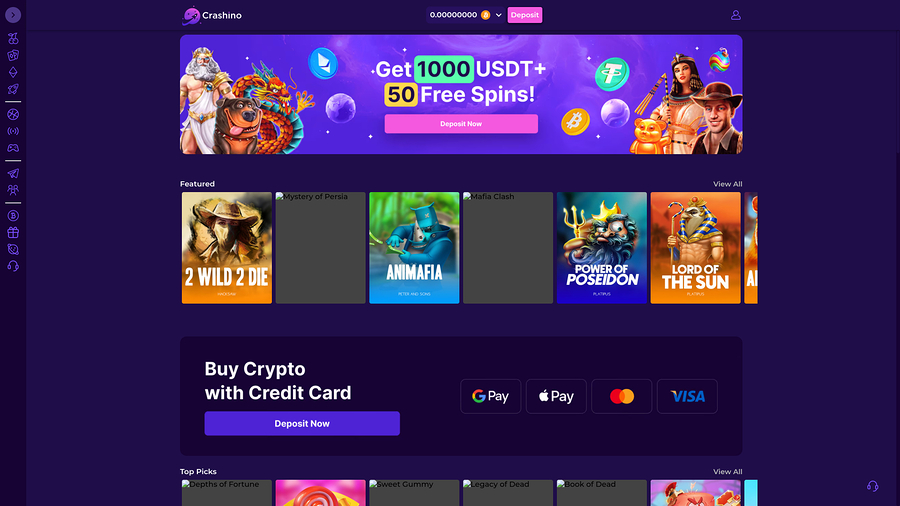The width and height of the screenshot is (900, 506).
Task: Open View All for Top Picks
Action: tap(727, 472)
